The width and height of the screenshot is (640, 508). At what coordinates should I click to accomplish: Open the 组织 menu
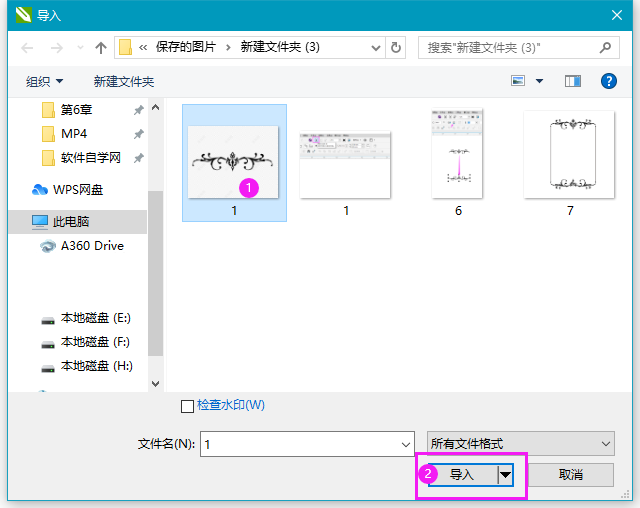pyautogui.click(x=44, y=81)
